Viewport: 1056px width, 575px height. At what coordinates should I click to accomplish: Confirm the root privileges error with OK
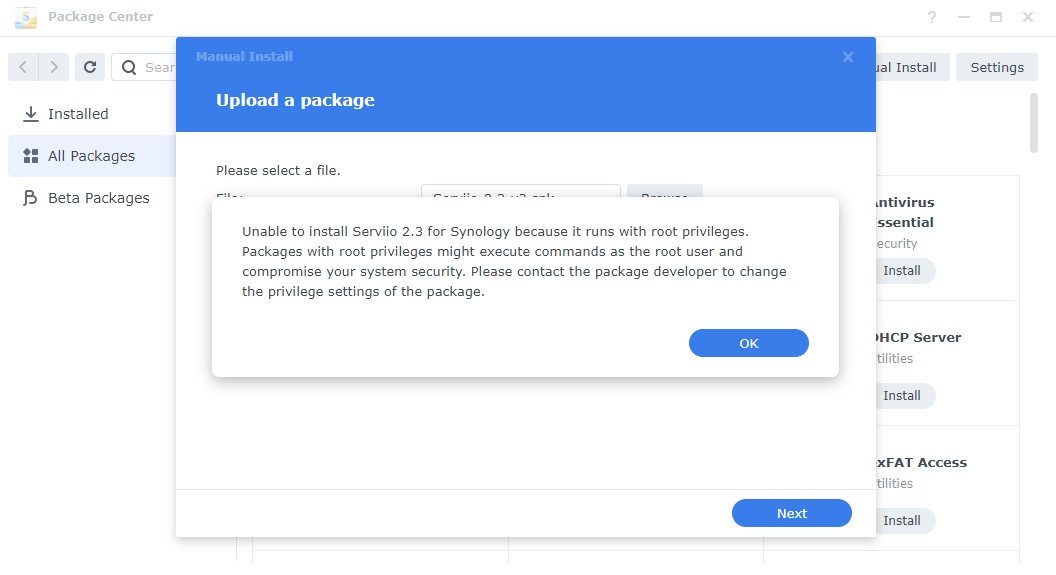coord(748,343)
